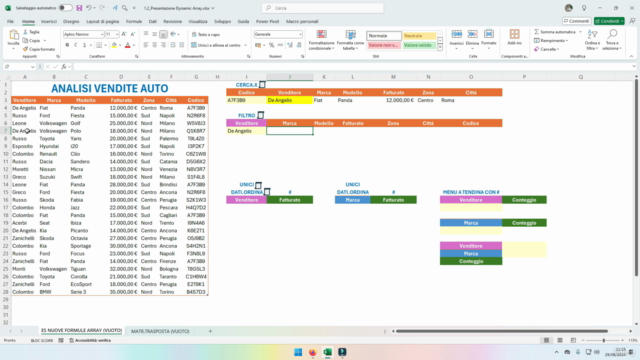
Task: Switch to the Dati tab
Action: tap(153, 21)
